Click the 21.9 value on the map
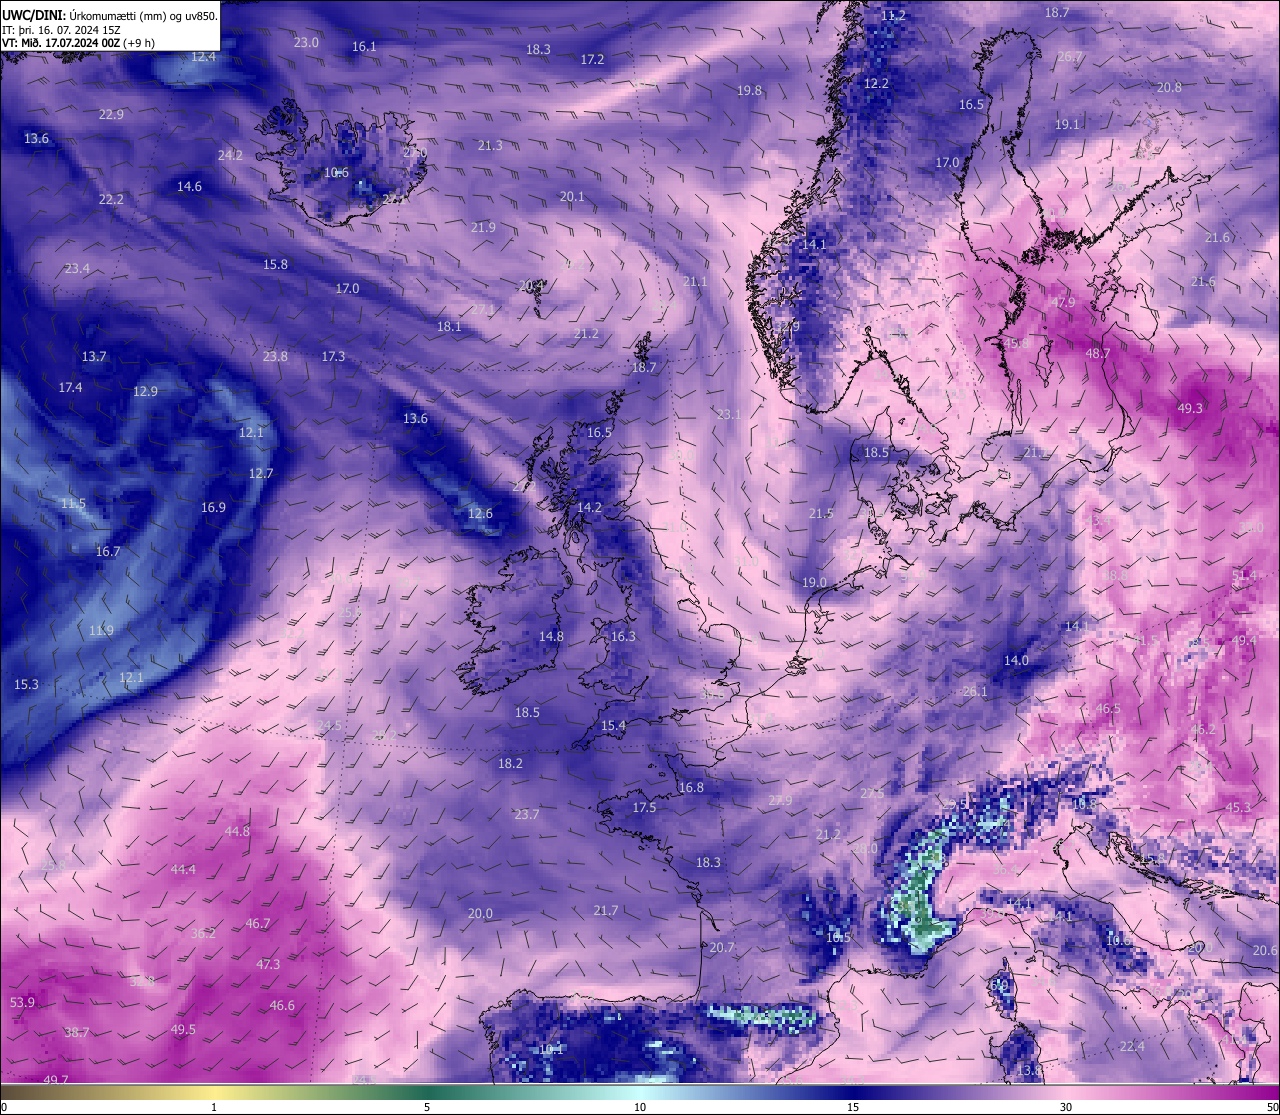The width and height of the screenshot is (1280, 1115). pos(483,227)
